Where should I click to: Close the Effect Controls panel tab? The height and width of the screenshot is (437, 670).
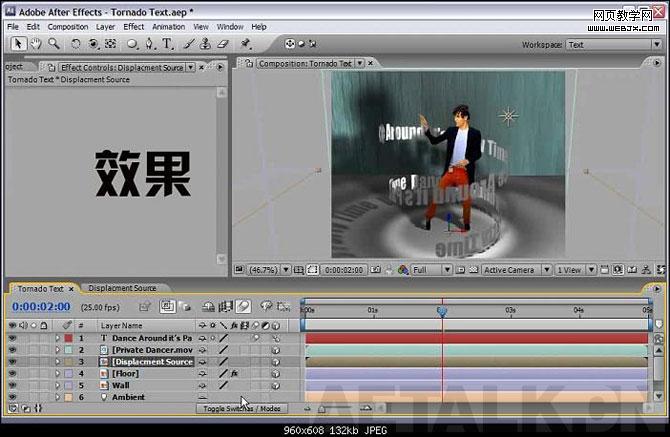click(201, 67)
